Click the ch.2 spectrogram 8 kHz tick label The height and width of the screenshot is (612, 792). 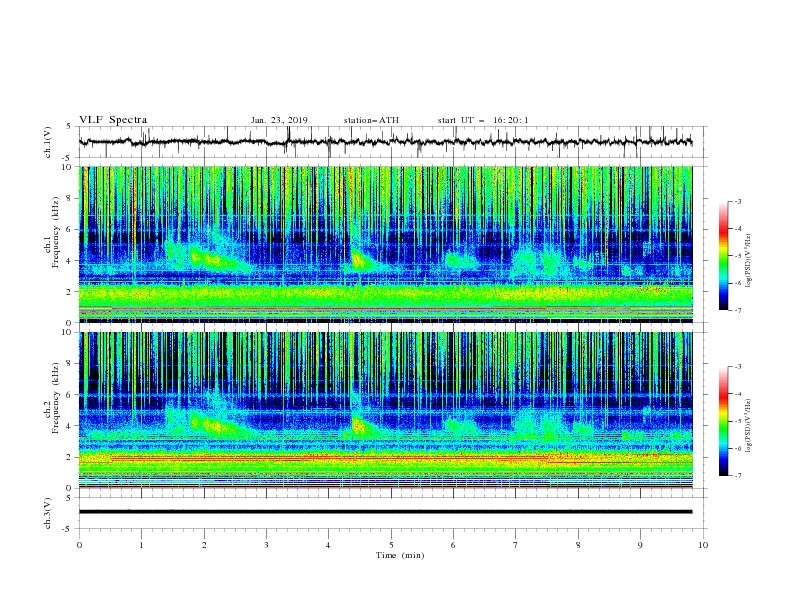[x=70, y=363]
